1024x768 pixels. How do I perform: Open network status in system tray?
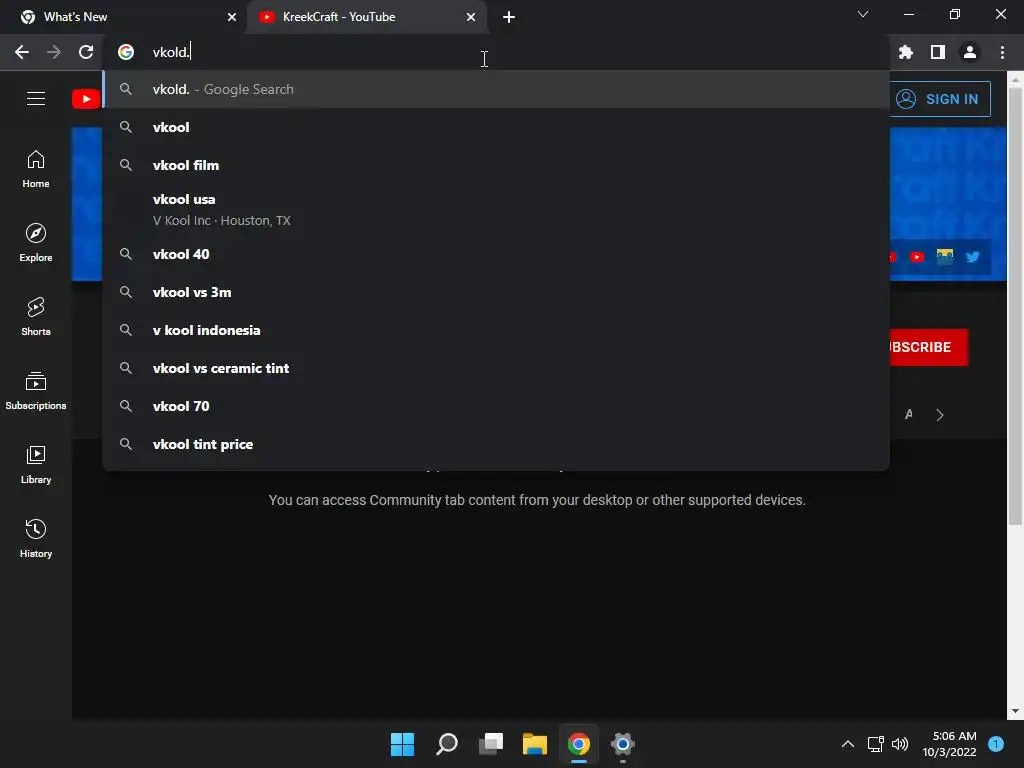875,744
